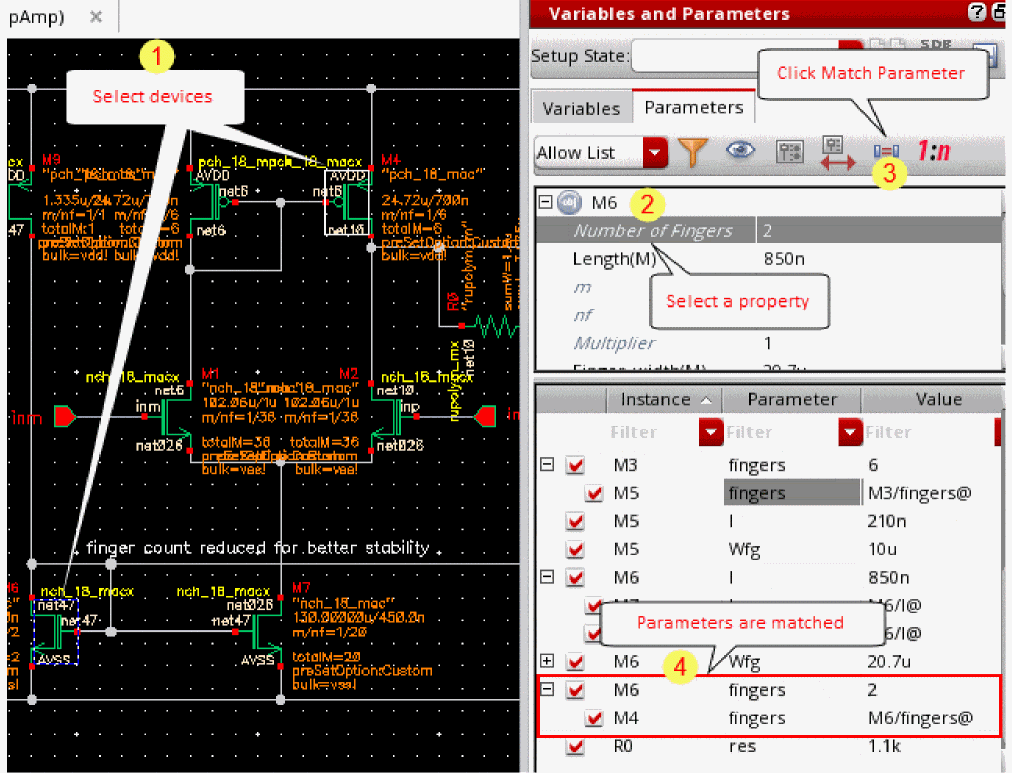The image size is (1012, 773).
Task: Open the Instance column filter dropdown
Action: tap(710, 433)
